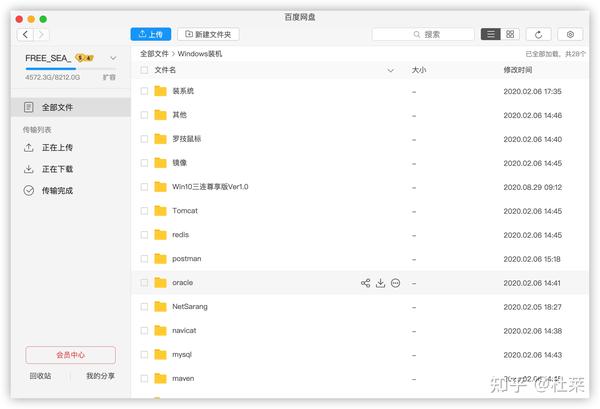Check the redis folder checkbox
The image size is (600, 409).
coord(144,235)
